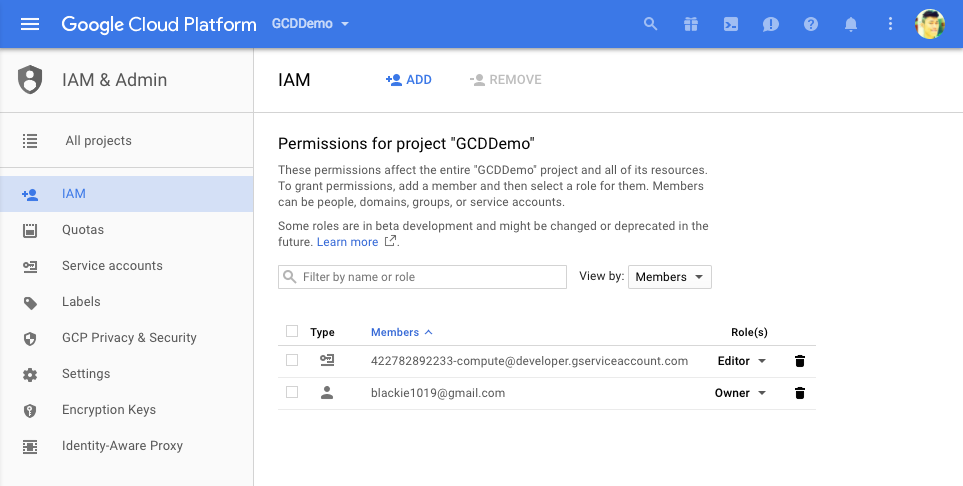Viewport: 963px width, 486px height.
Task: Open the help question mark icon
Action: pyautogui.click(x=811, y=24)
